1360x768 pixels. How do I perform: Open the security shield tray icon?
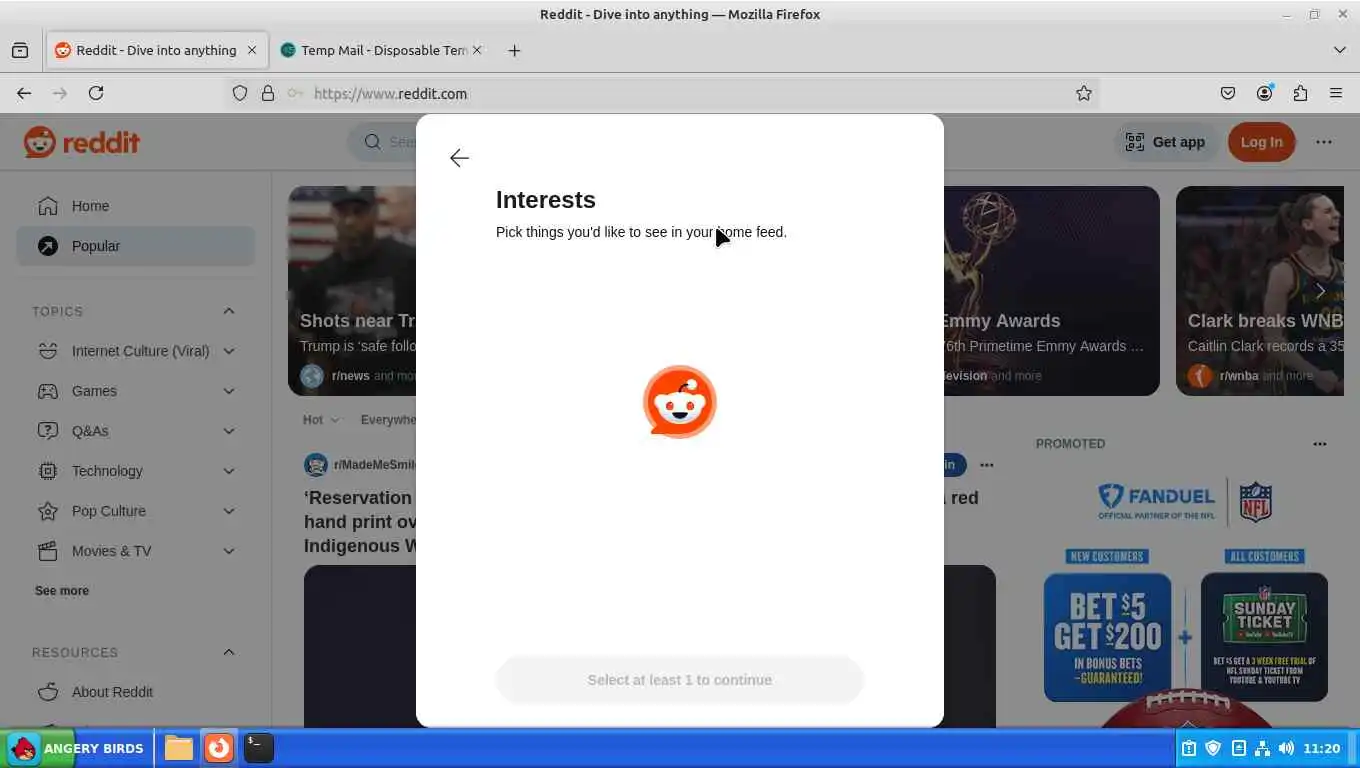tap(1213, 748)
